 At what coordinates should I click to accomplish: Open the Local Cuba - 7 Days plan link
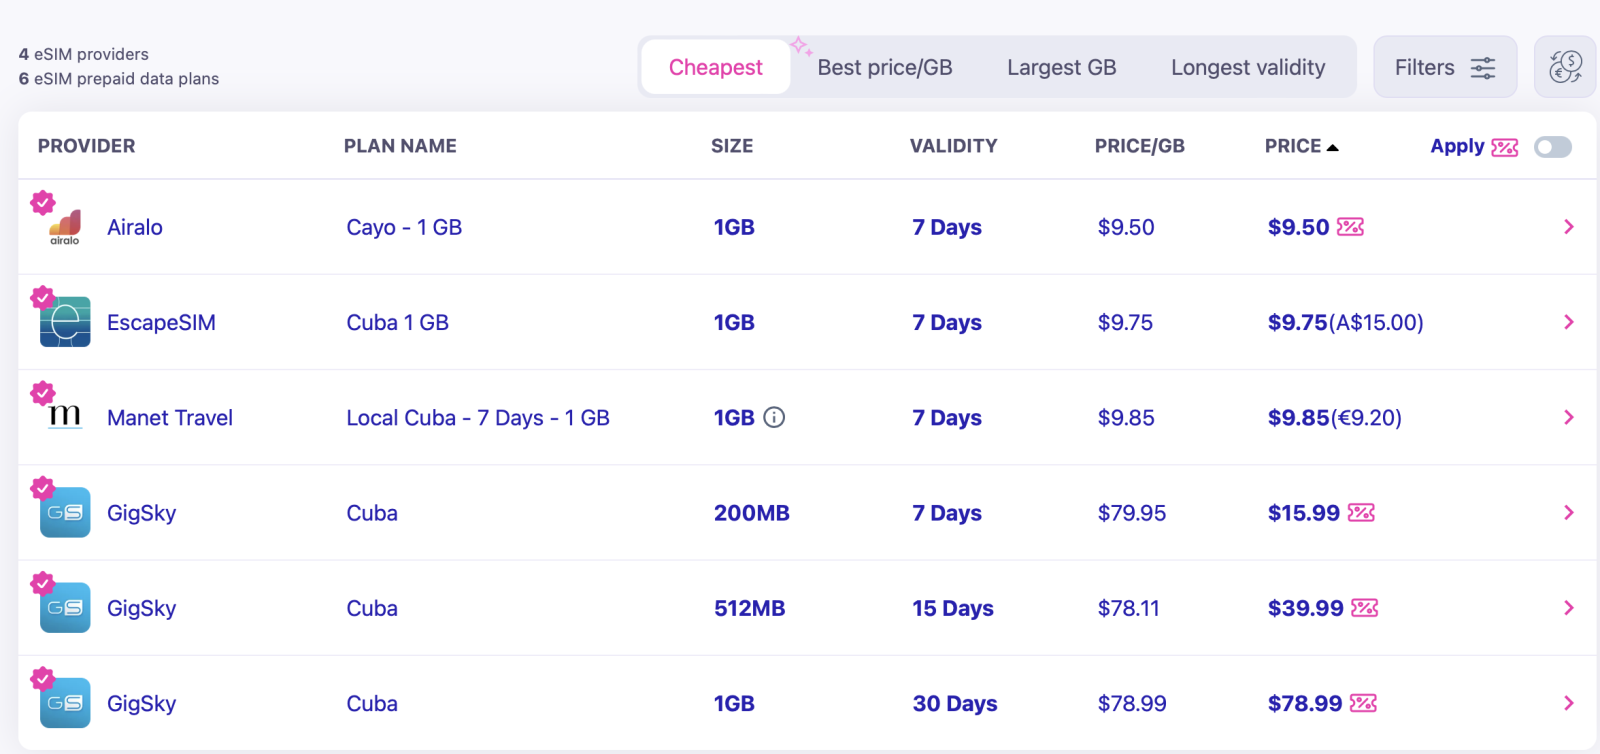[x=477, y=418]
